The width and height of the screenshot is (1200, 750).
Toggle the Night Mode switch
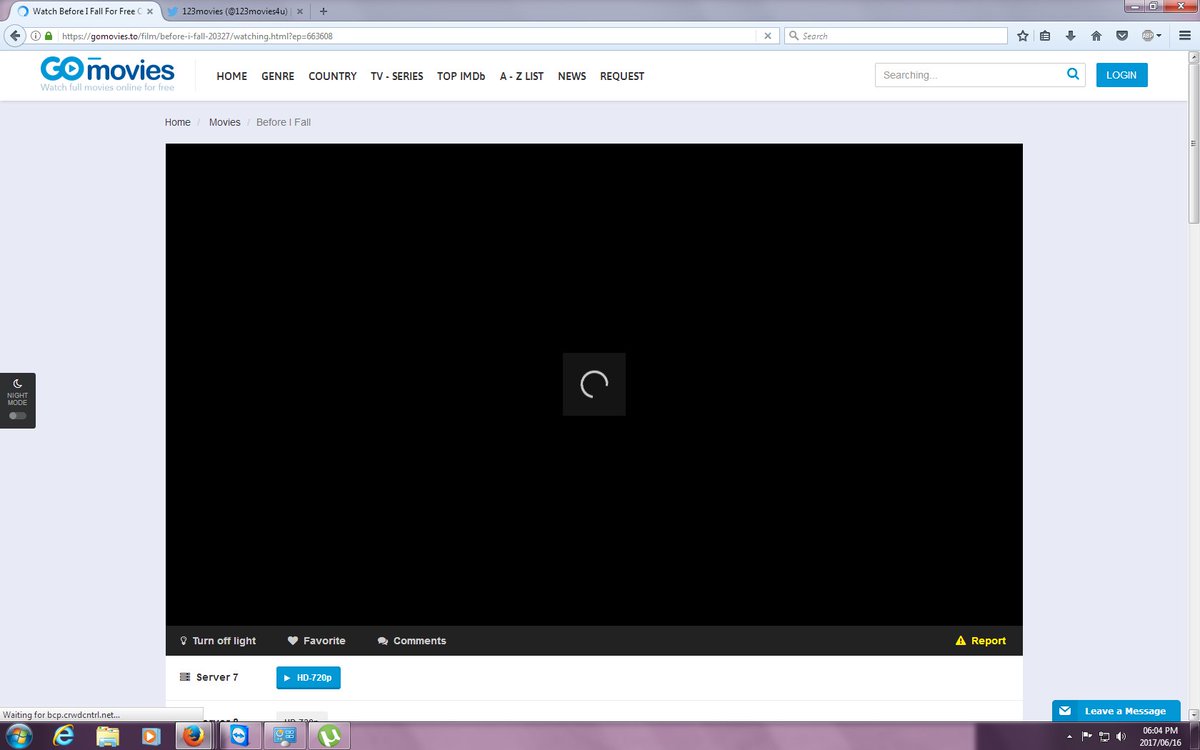pos(17,415)
